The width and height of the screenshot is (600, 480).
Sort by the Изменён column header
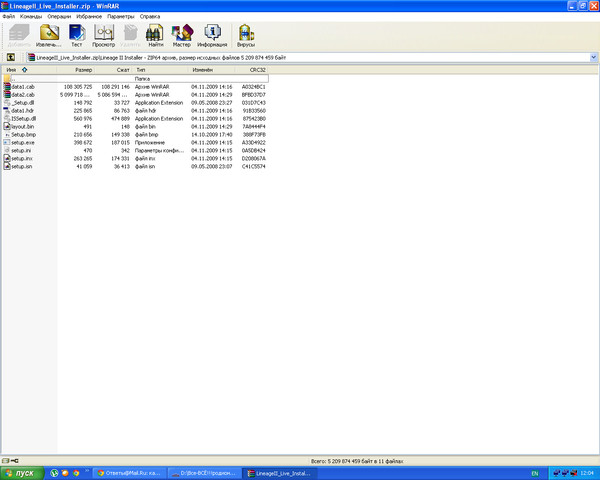[212, 70]
